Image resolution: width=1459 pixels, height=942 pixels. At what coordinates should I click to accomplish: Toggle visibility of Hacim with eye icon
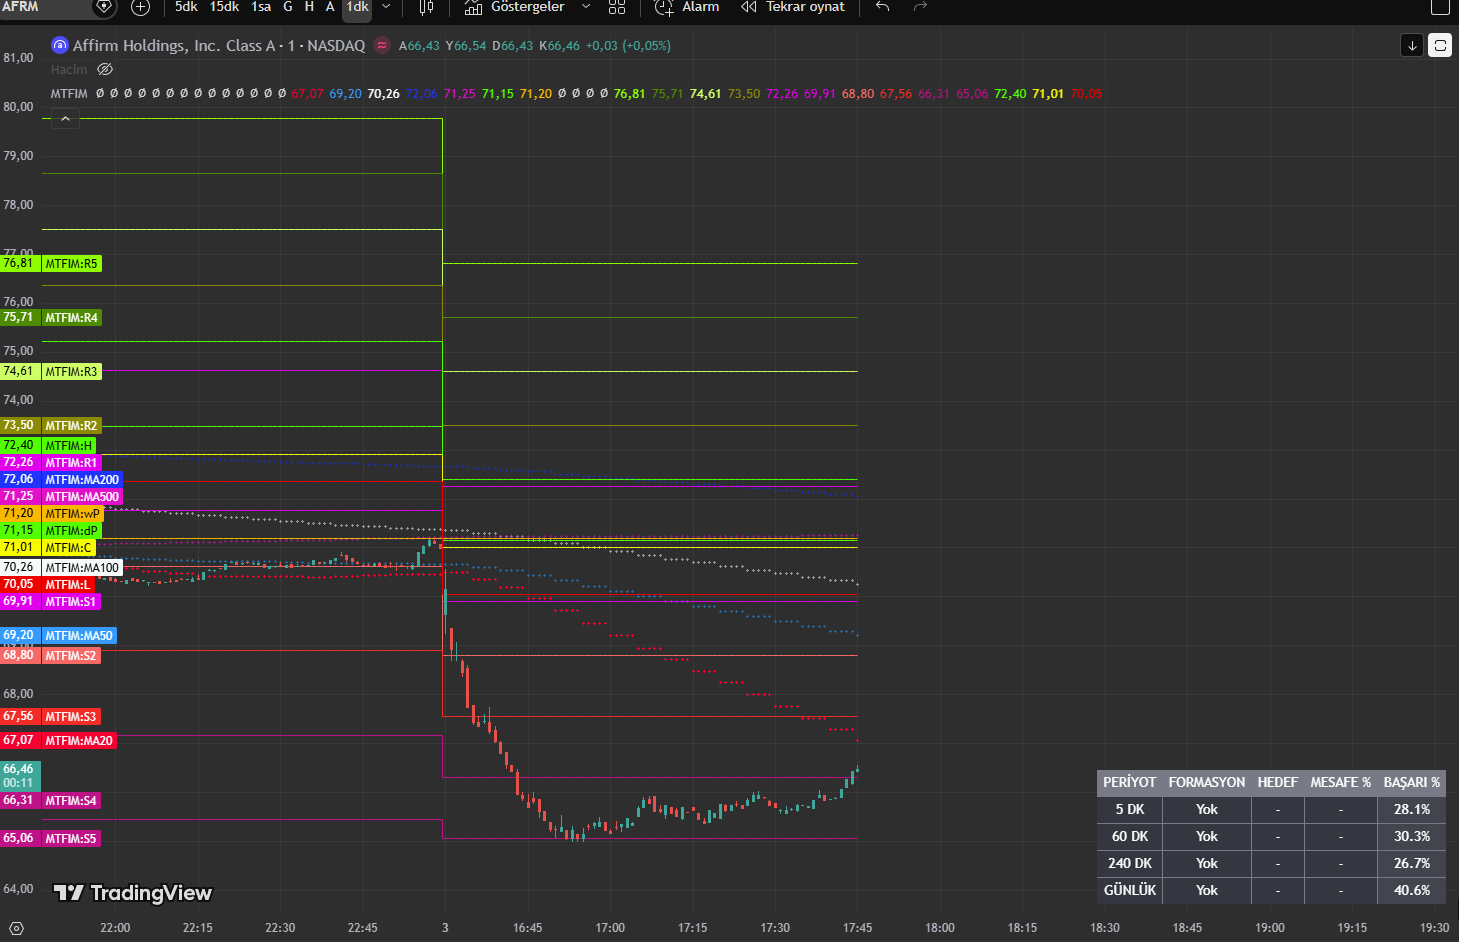point(105,70)
